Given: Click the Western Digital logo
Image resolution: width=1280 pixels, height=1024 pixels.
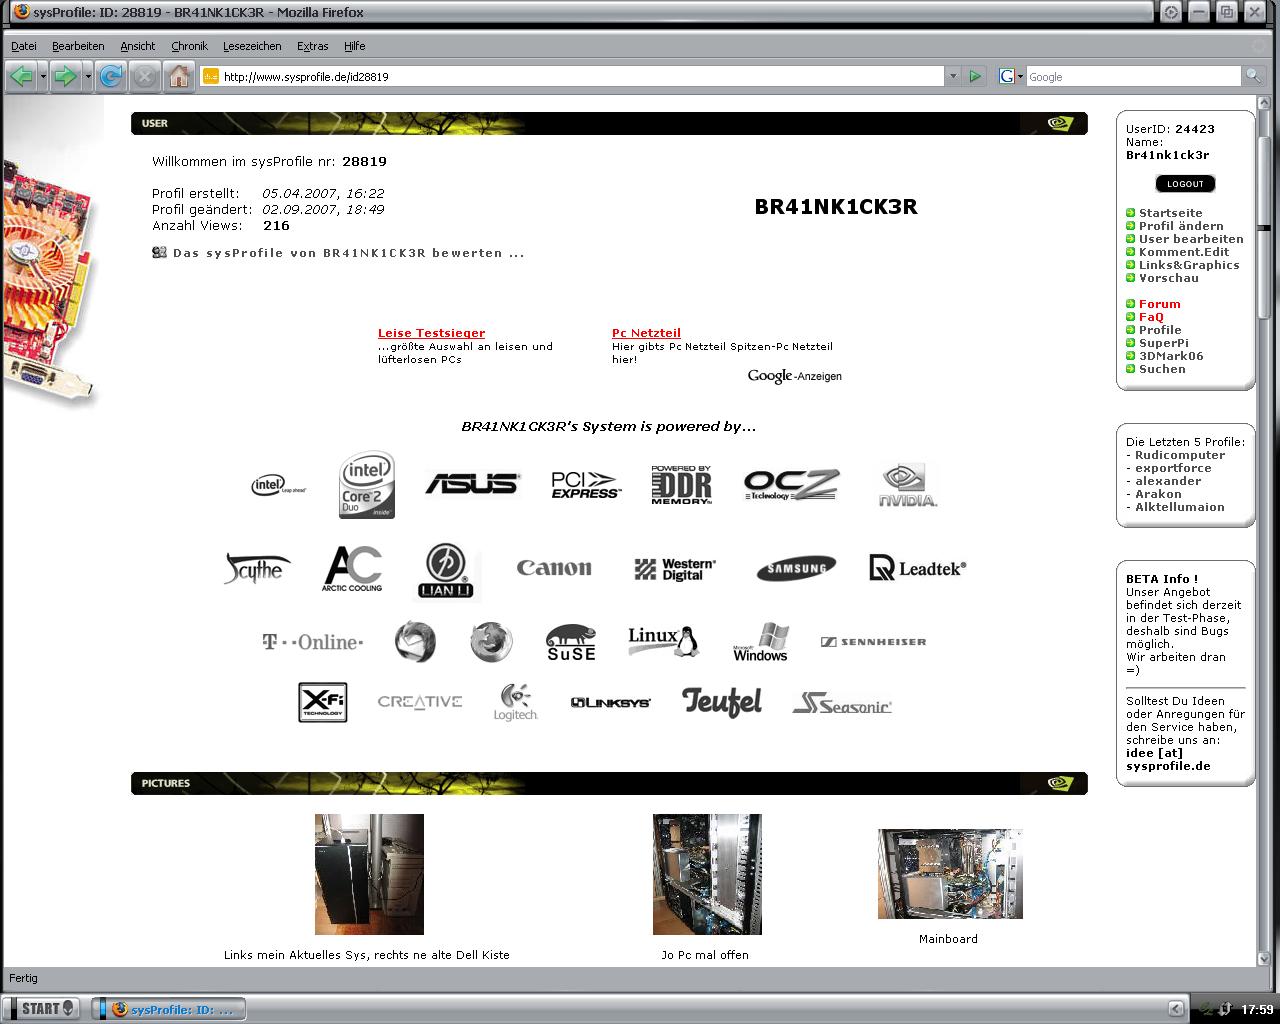Looking at the screenshot, I should [675, 569].
